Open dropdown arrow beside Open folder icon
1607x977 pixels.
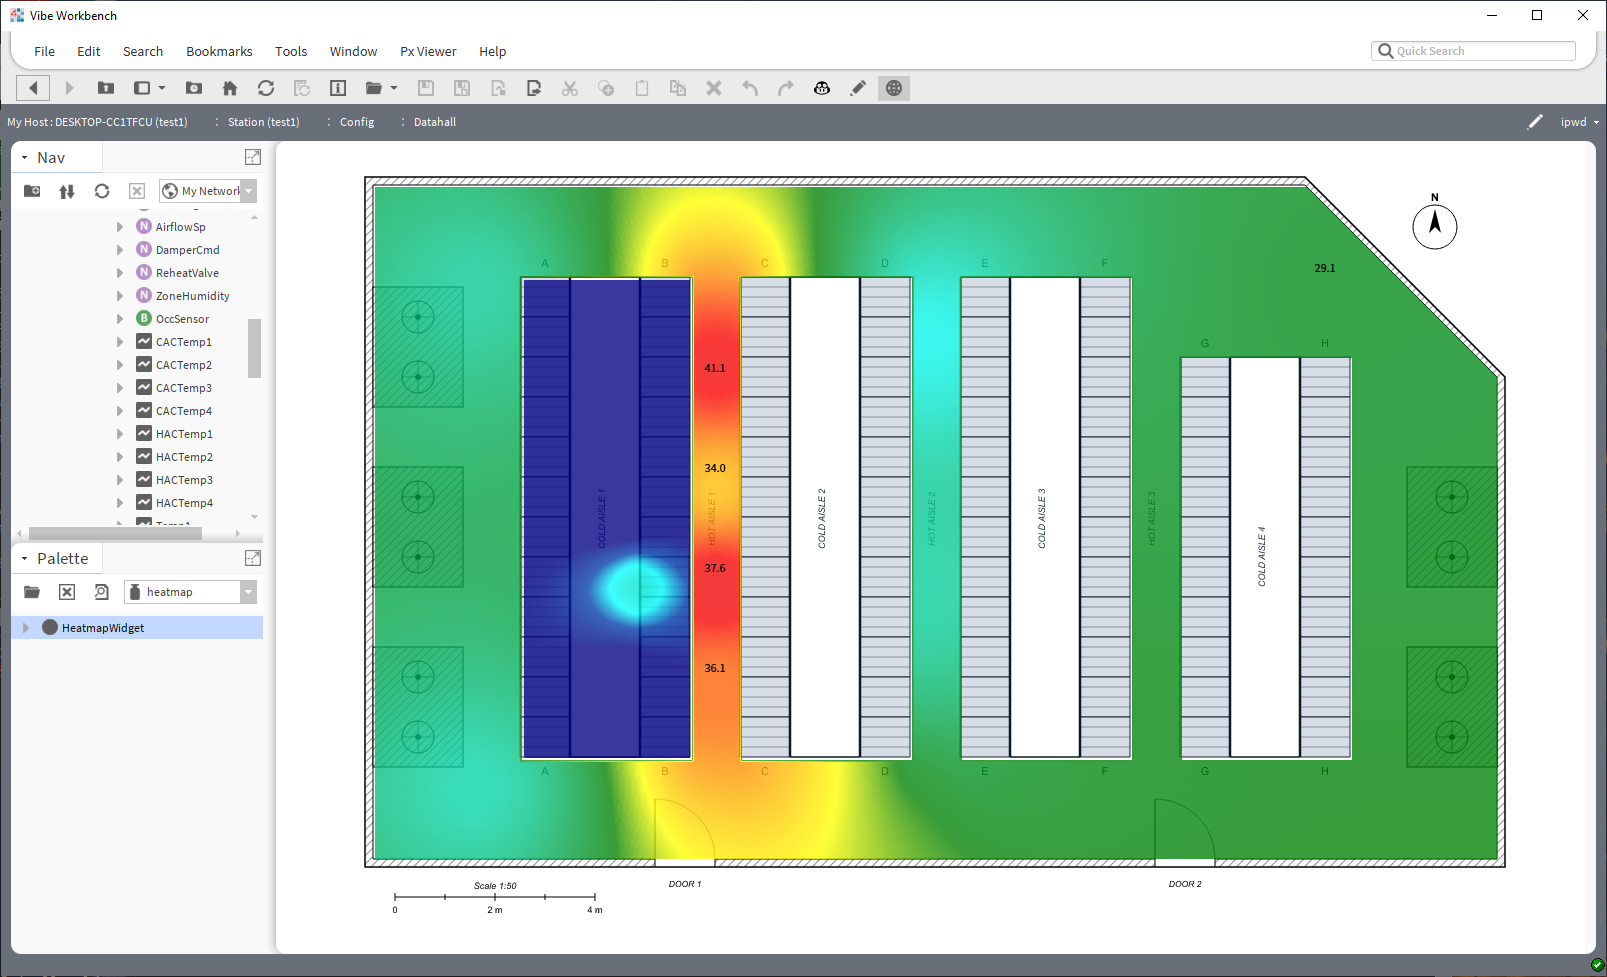click(x=394, y=88)
